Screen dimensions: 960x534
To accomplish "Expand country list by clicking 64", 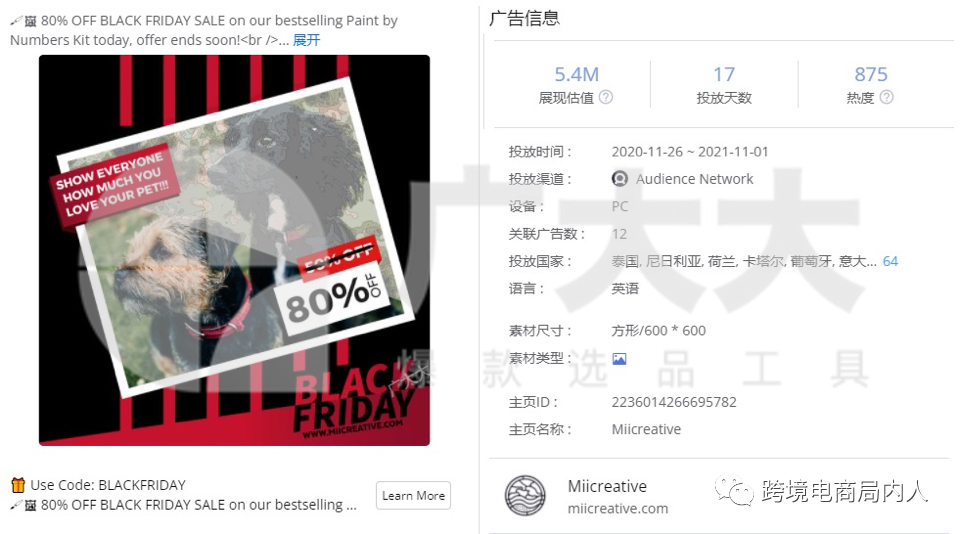I will (x=890, y=261).
